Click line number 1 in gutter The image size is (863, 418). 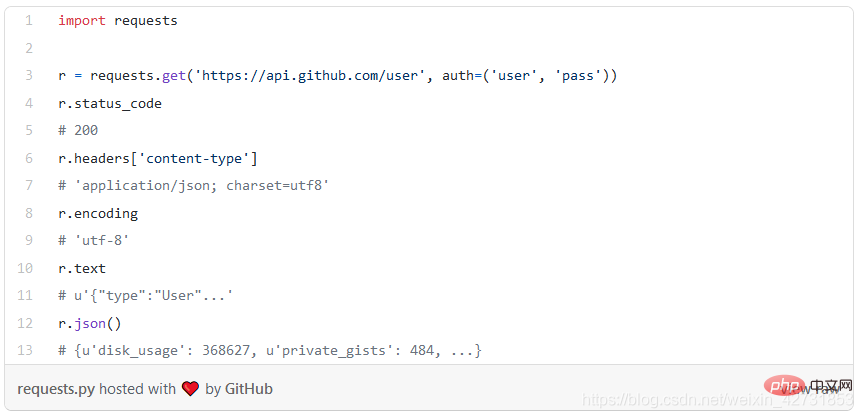click(x=28, y=21)
